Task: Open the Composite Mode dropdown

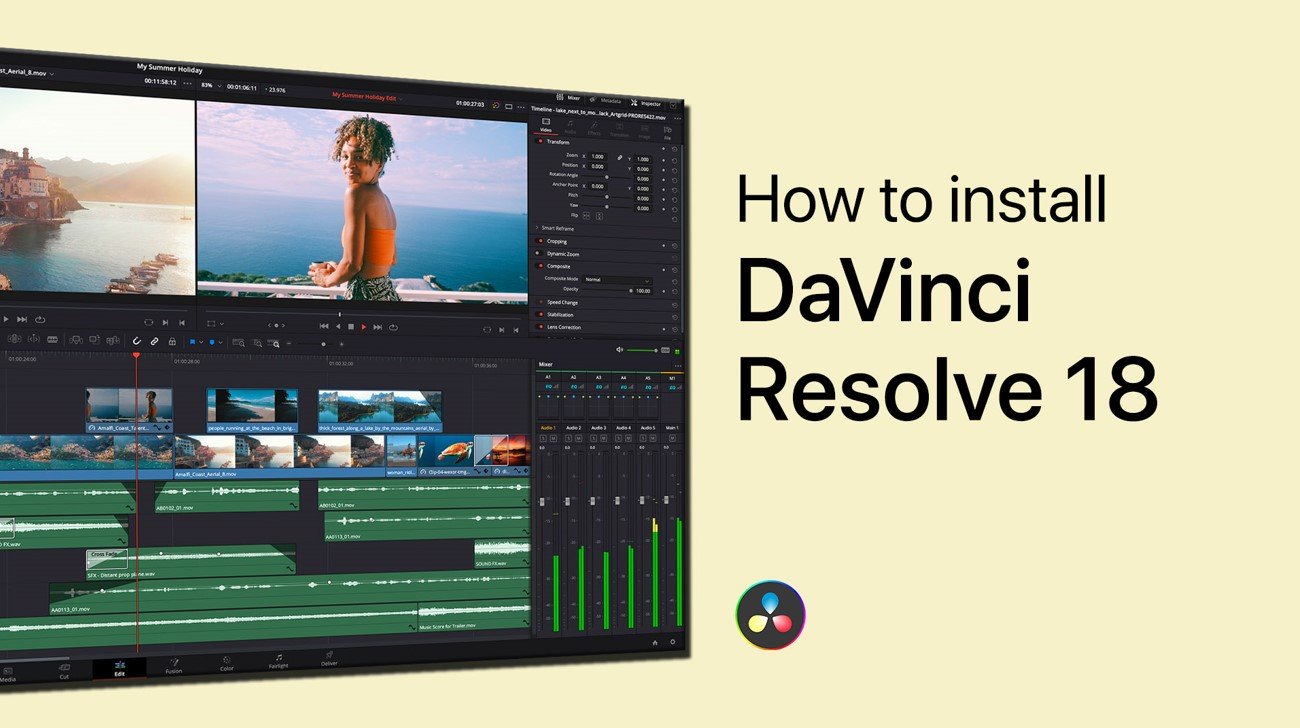Action: pyautogui.click(x=617, y=280)
